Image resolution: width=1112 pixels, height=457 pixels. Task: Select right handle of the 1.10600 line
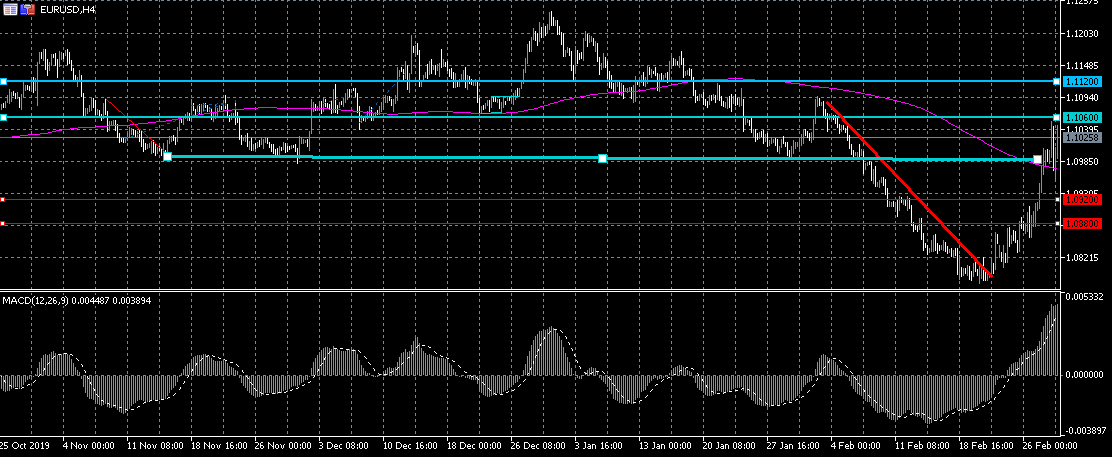tap(1057, 117)
